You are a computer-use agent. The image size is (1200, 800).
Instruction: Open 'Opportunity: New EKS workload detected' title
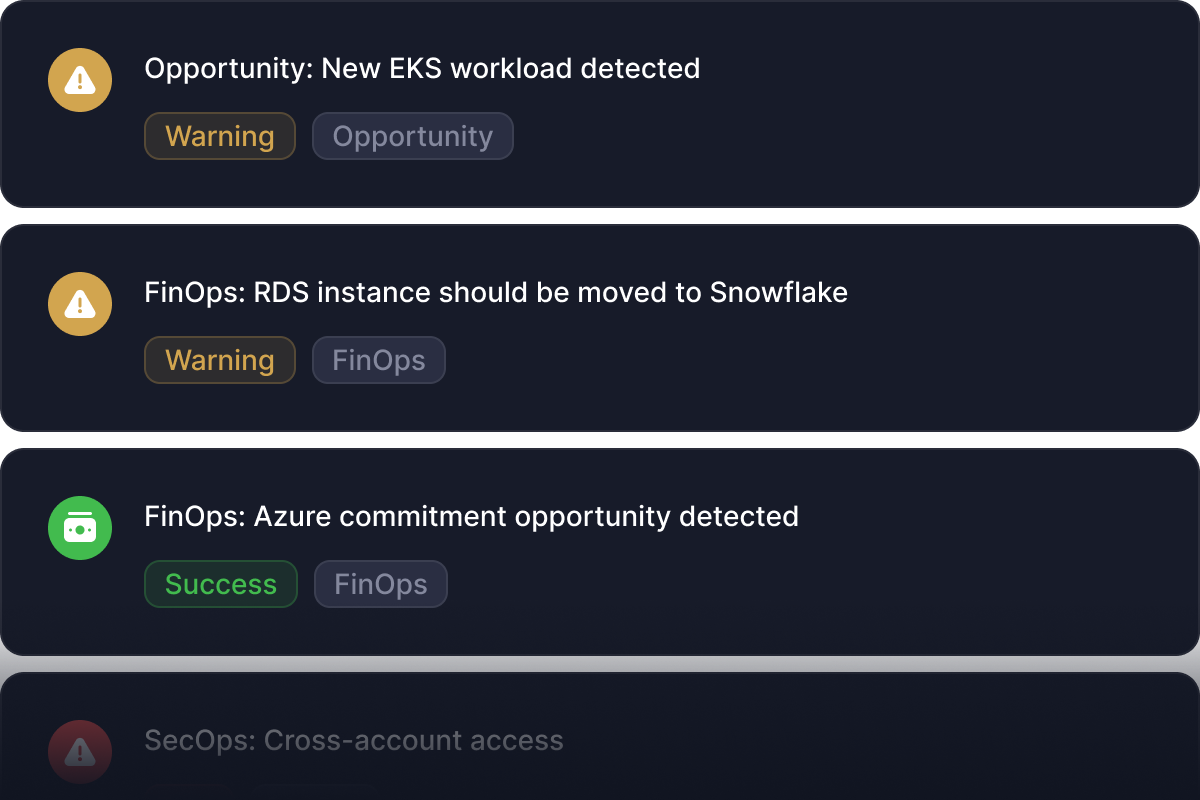pos(422,69)
